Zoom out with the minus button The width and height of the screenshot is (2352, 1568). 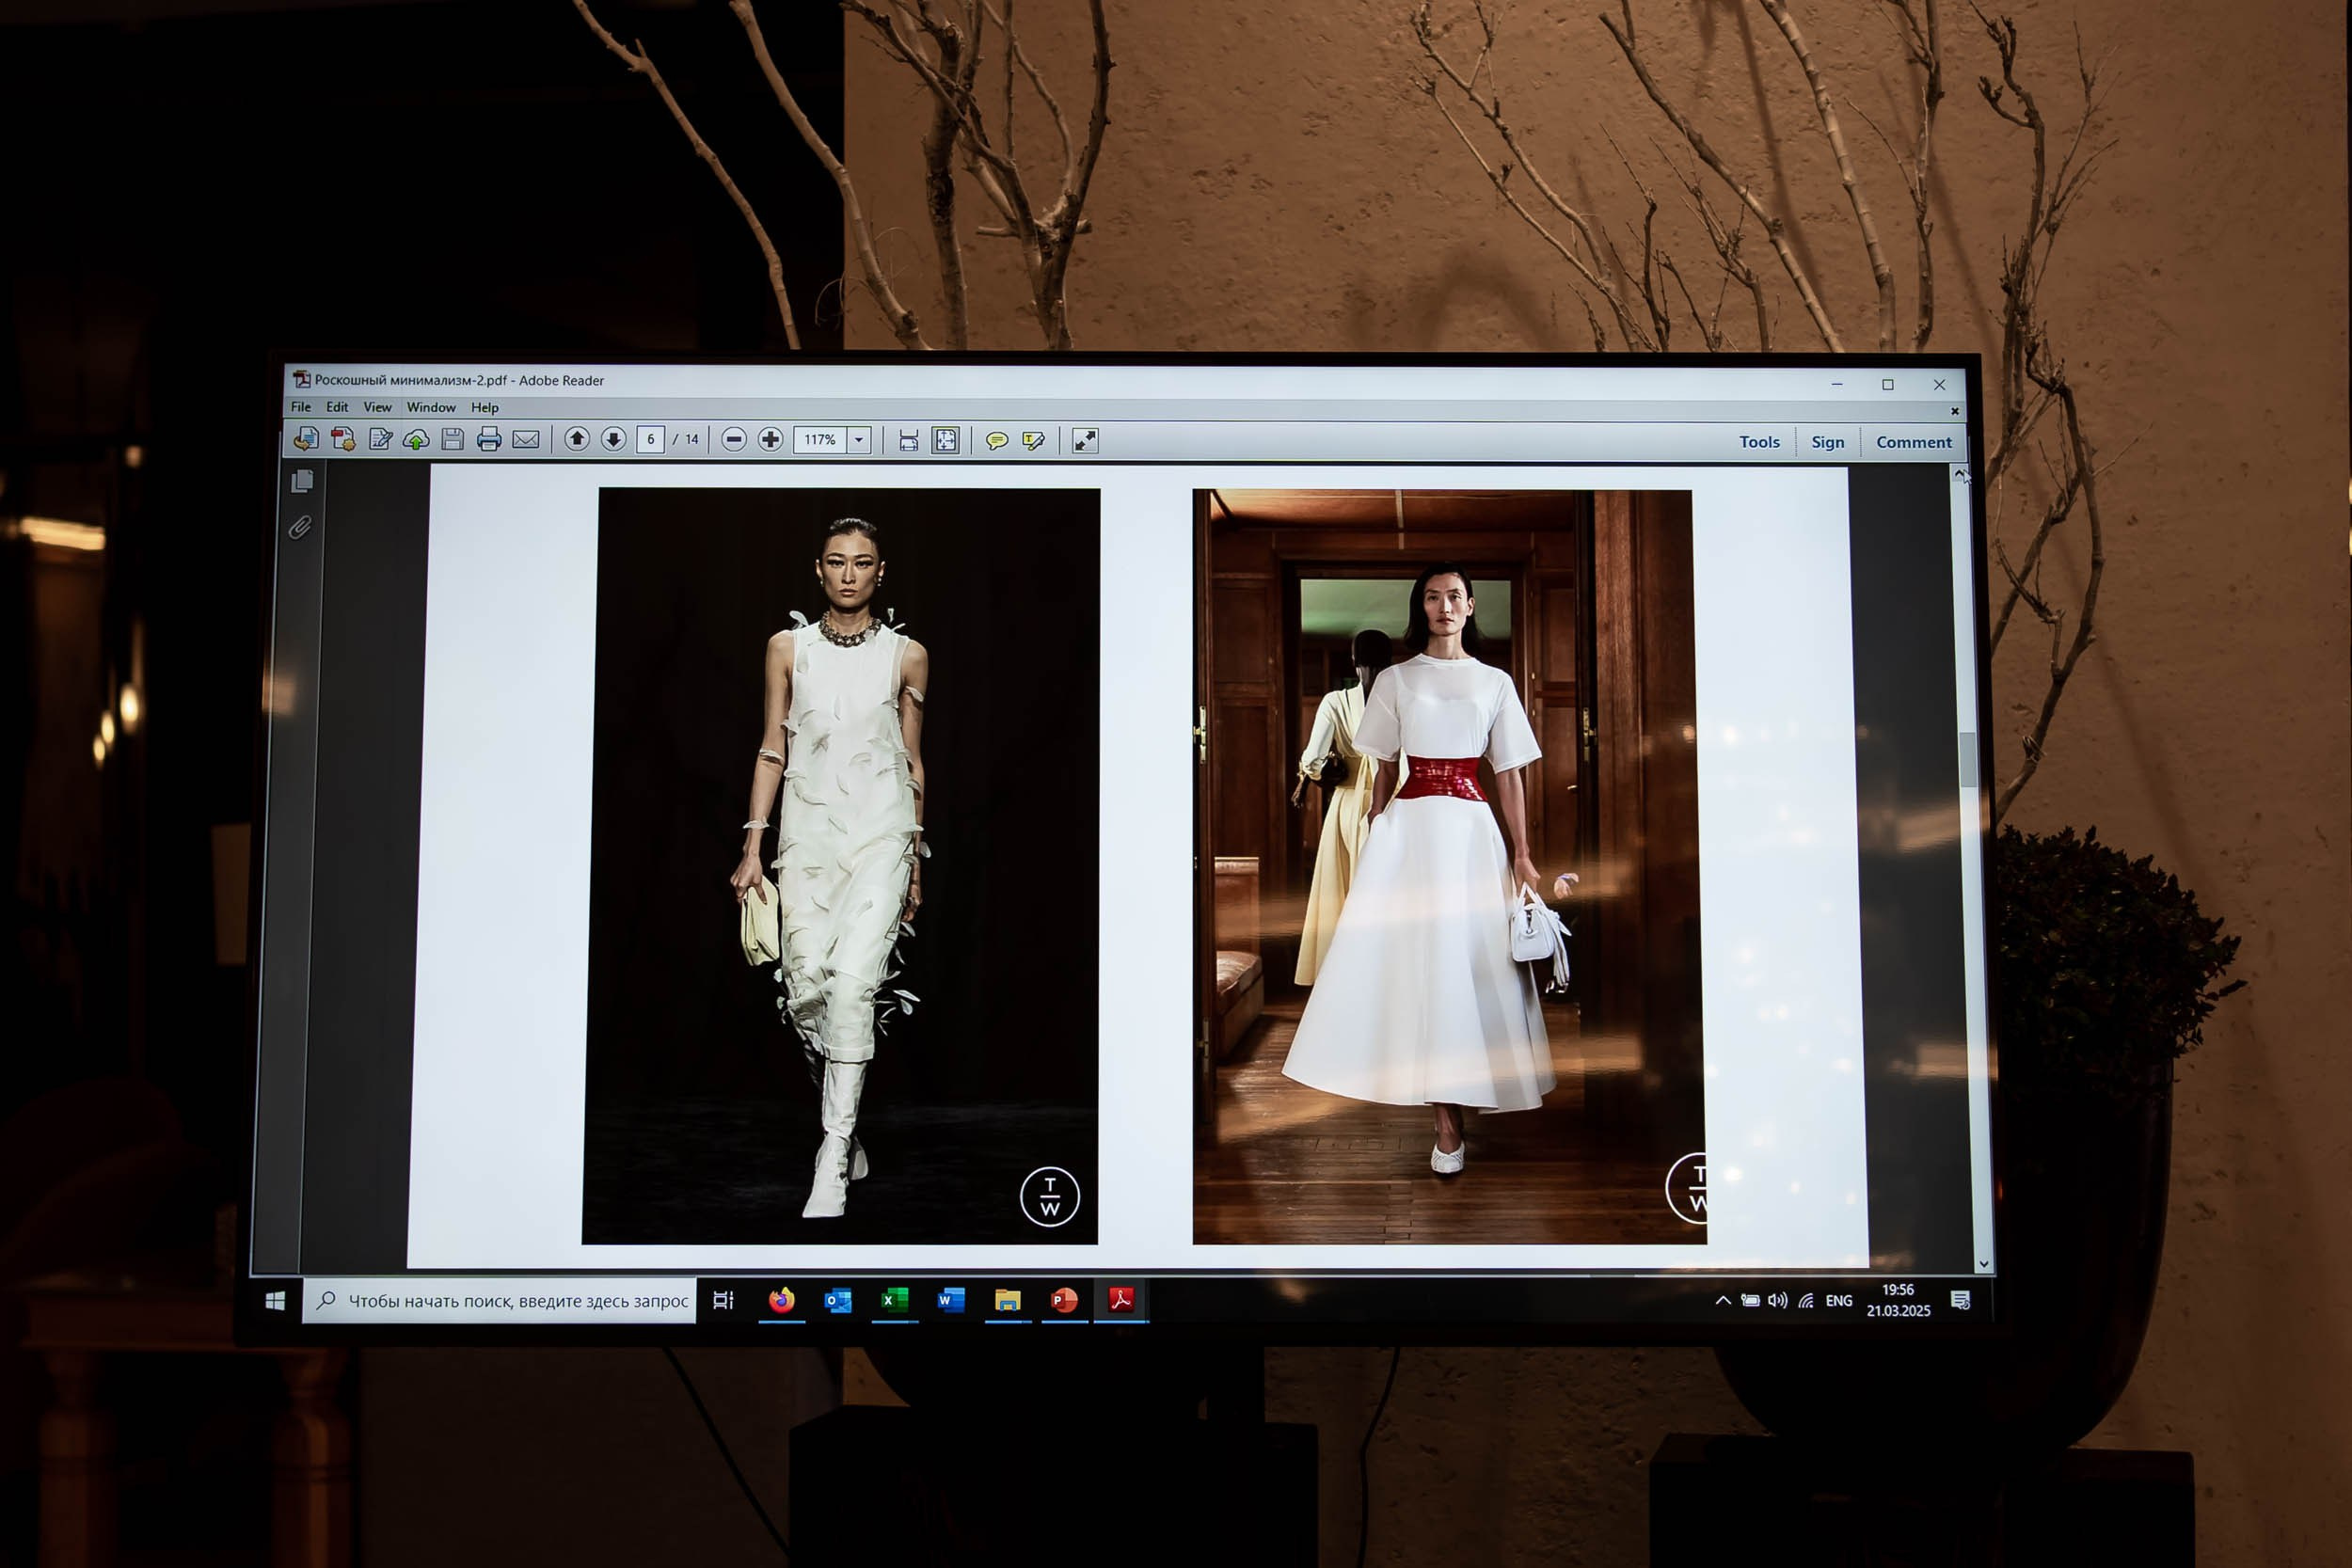[733, 440]
